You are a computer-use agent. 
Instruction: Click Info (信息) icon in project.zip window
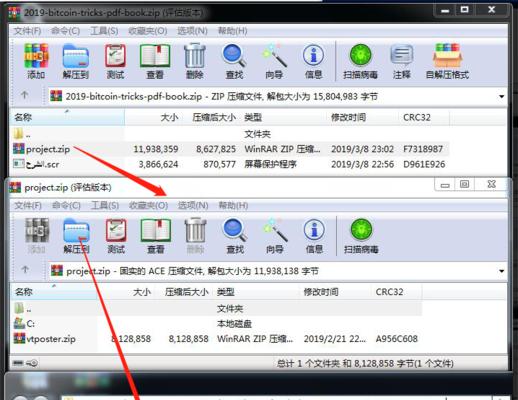(x=314, y=236)
